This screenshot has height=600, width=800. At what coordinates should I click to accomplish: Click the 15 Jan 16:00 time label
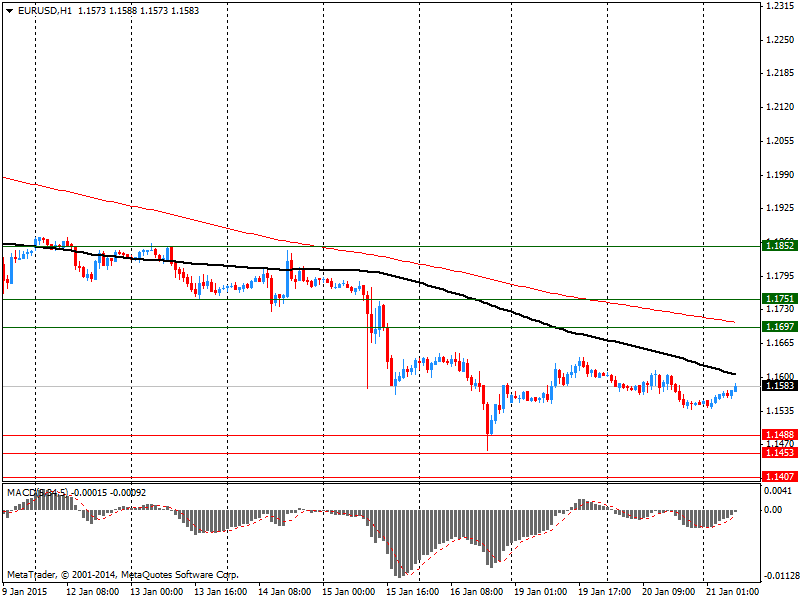tap(413, 592)
